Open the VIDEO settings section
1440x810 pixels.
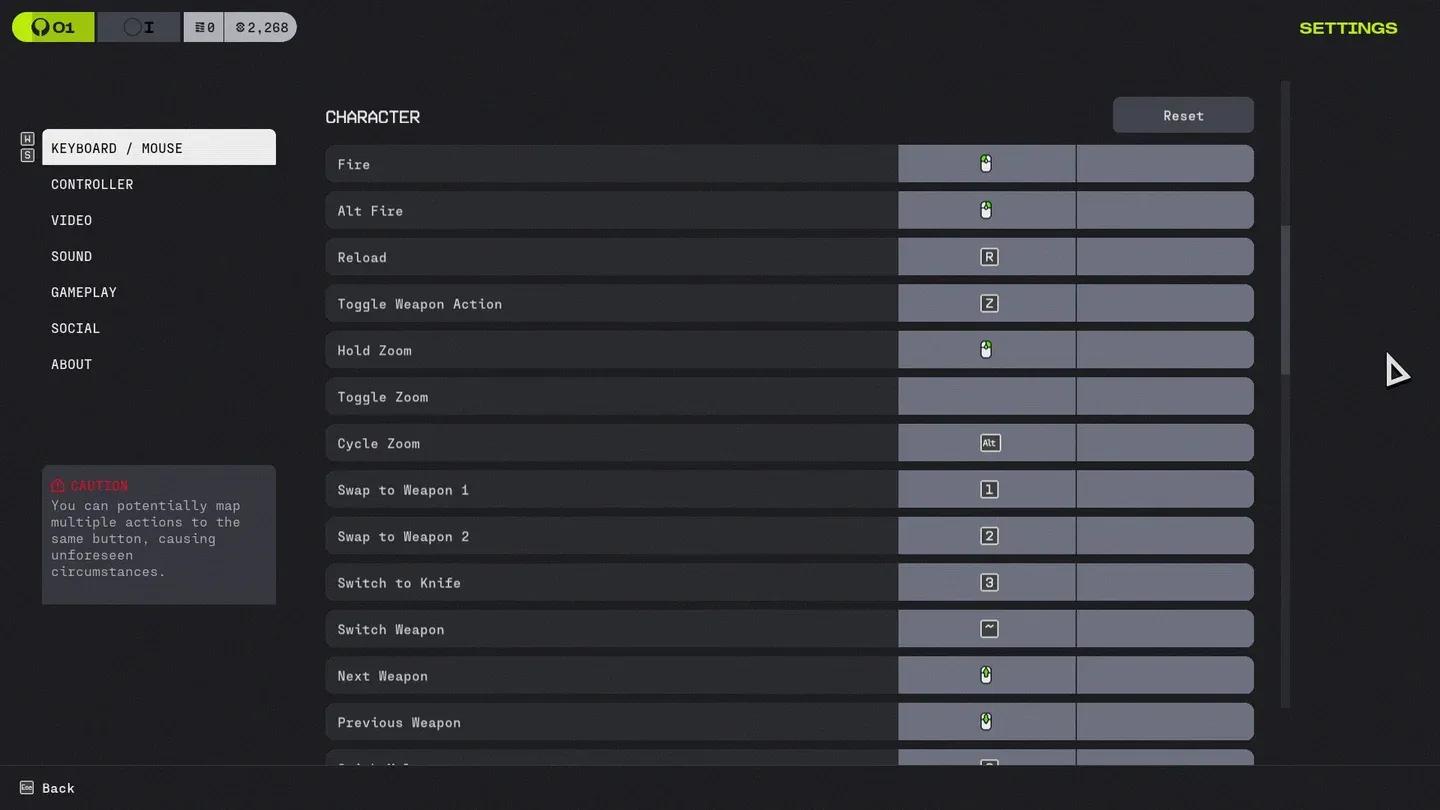71,220
